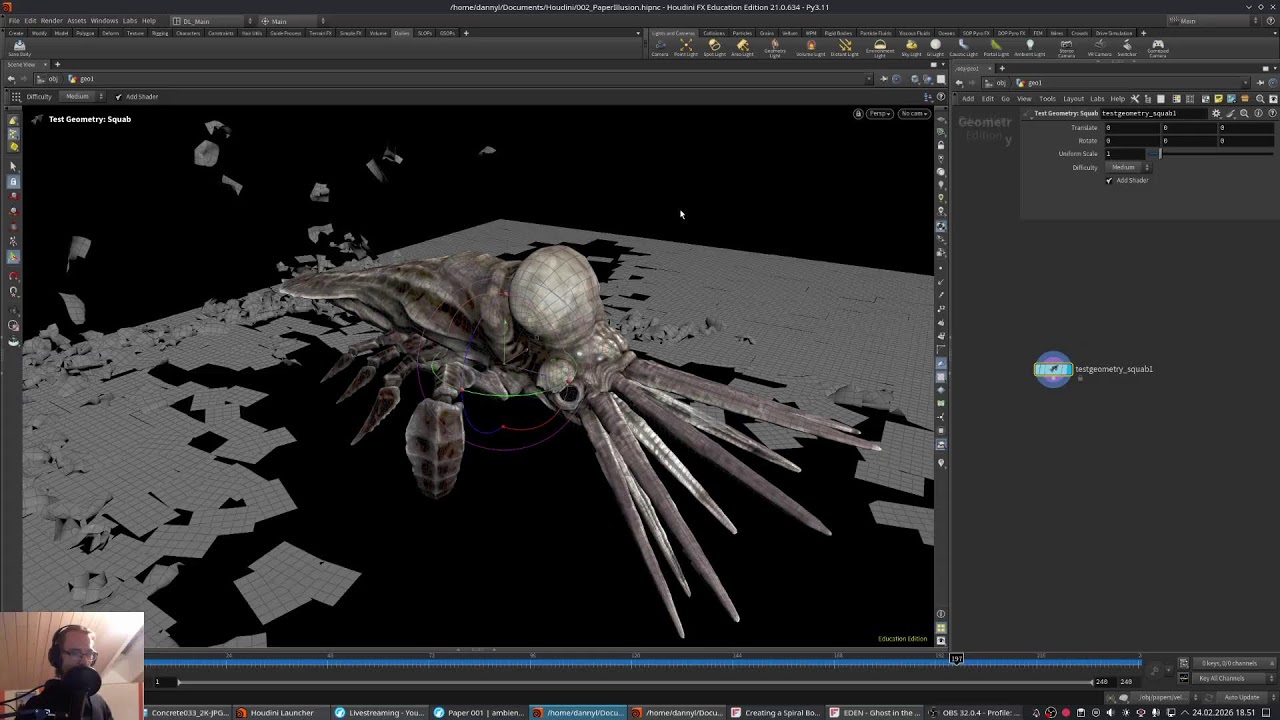The height and width of the screenshot is (720, 1280).
Task: Click the parameter pane info icon
Action: click(x=1258, y=113)
